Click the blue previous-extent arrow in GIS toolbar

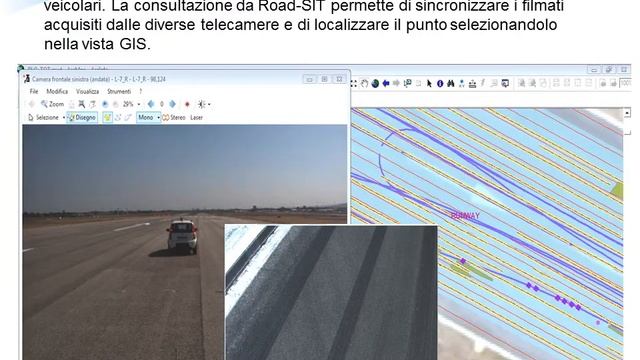tap(386, 84)
